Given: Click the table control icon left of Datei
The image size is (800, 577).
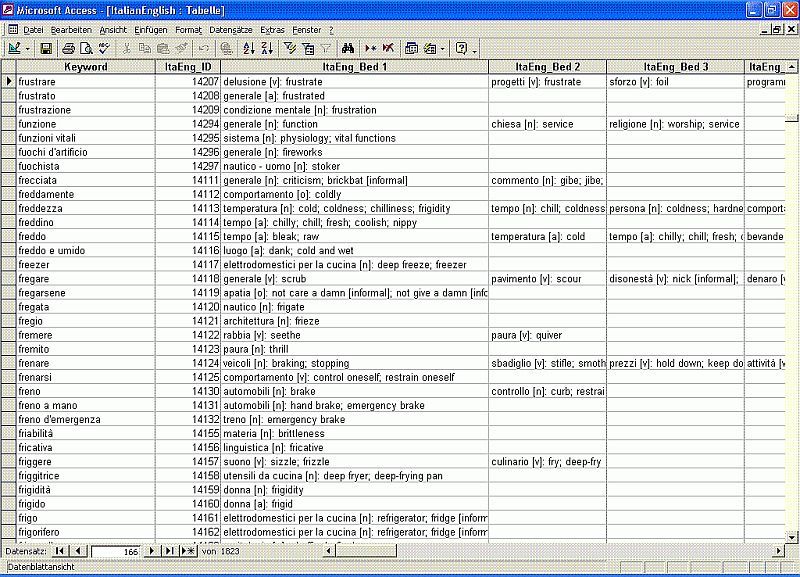Looking at the screenshot, I should click(x=13, y=30).
